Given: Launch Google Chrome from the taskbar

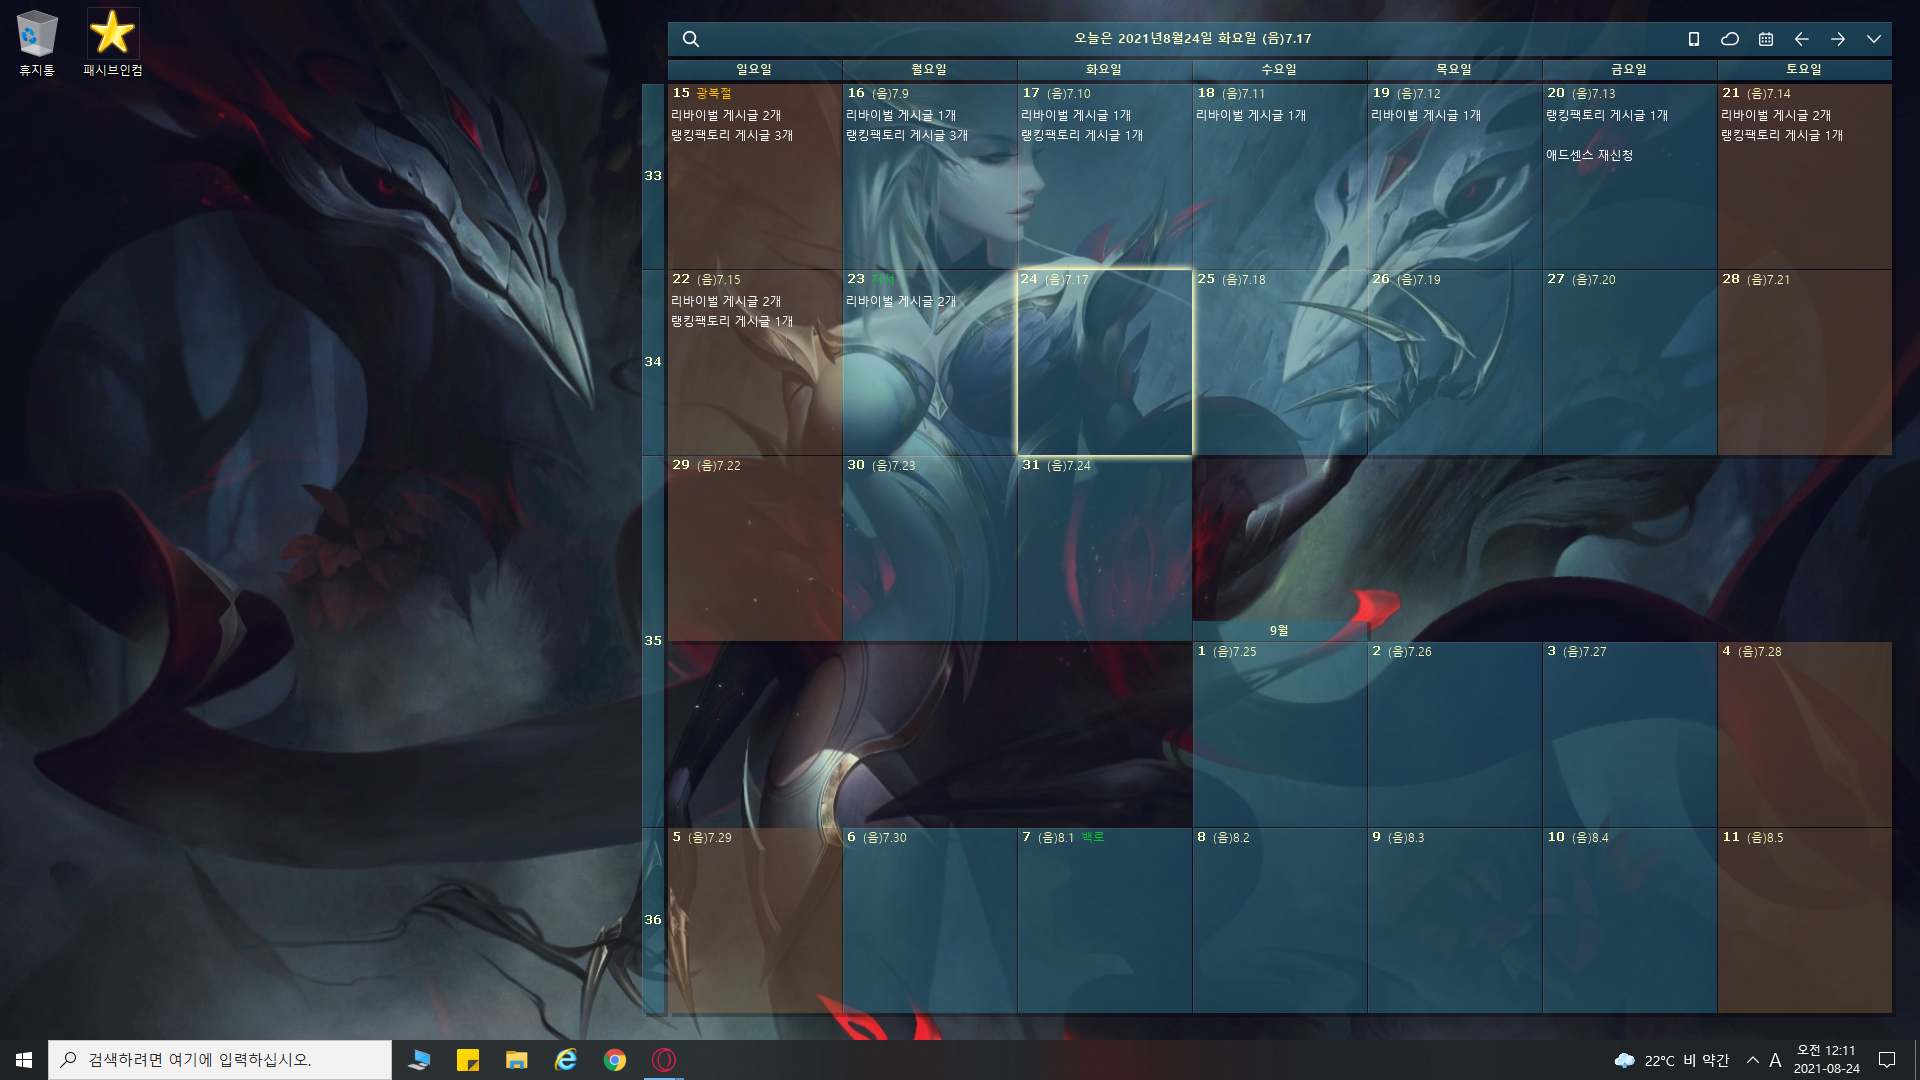Looking at the screenshot, I should pos(615,1060).
